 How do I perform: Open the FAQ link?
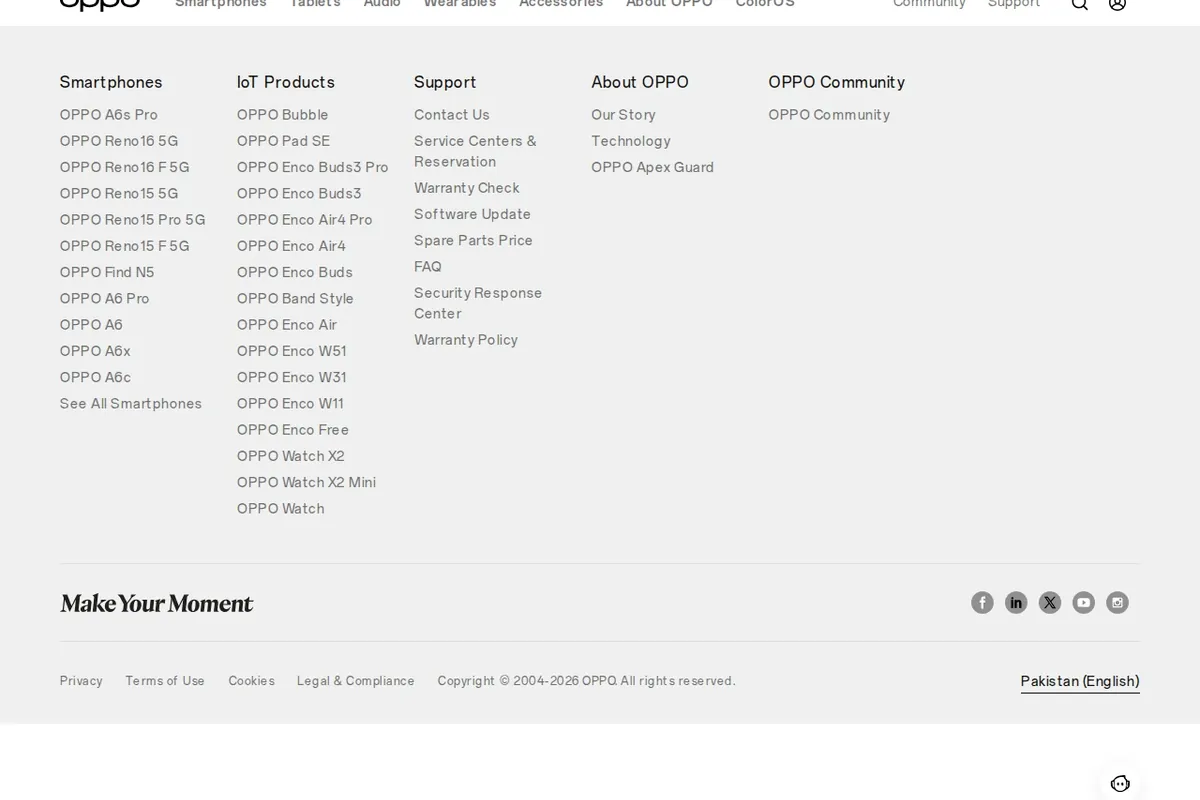428,267
